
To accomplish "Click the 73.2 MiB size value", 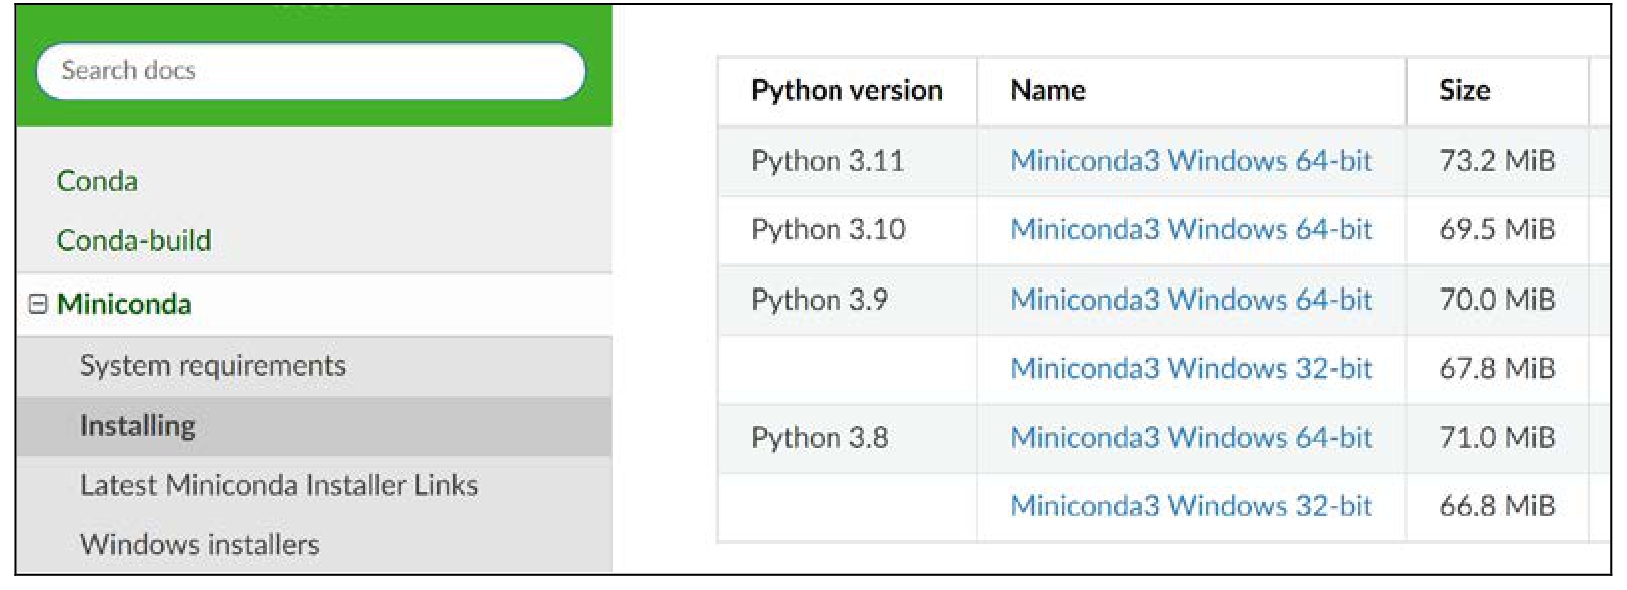I will 1497,161.
